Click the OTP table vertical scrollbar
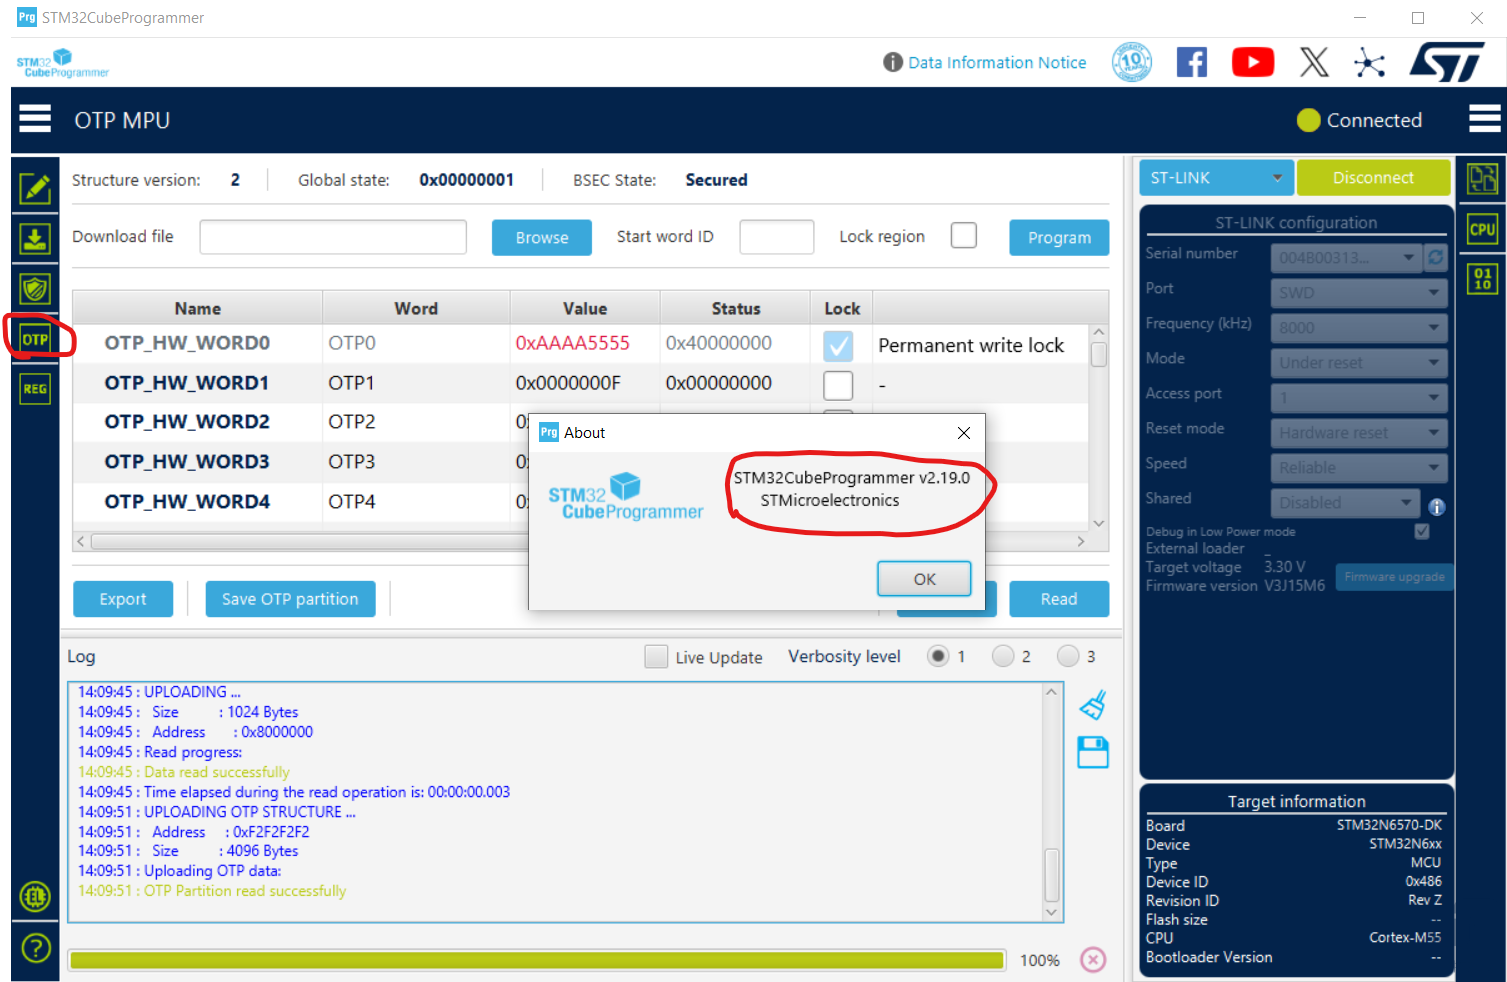The image size is (1507, 982). 1099,426
